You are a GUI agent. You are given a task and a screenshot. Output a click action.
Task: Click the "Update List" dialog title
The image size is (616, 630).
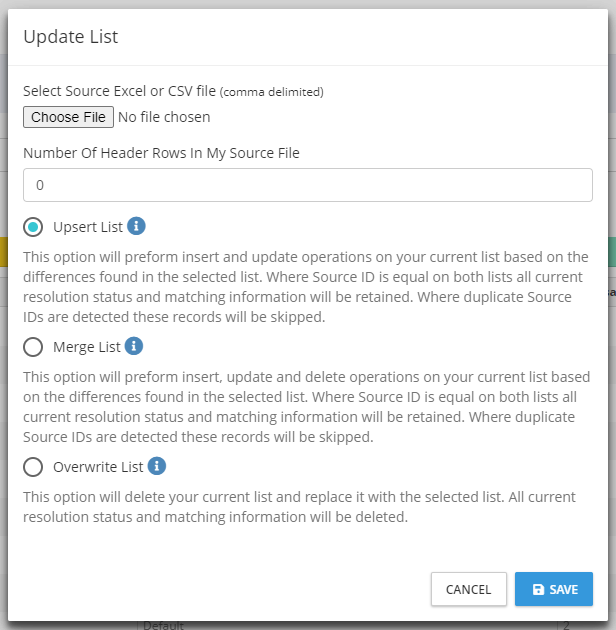[70, 37]
